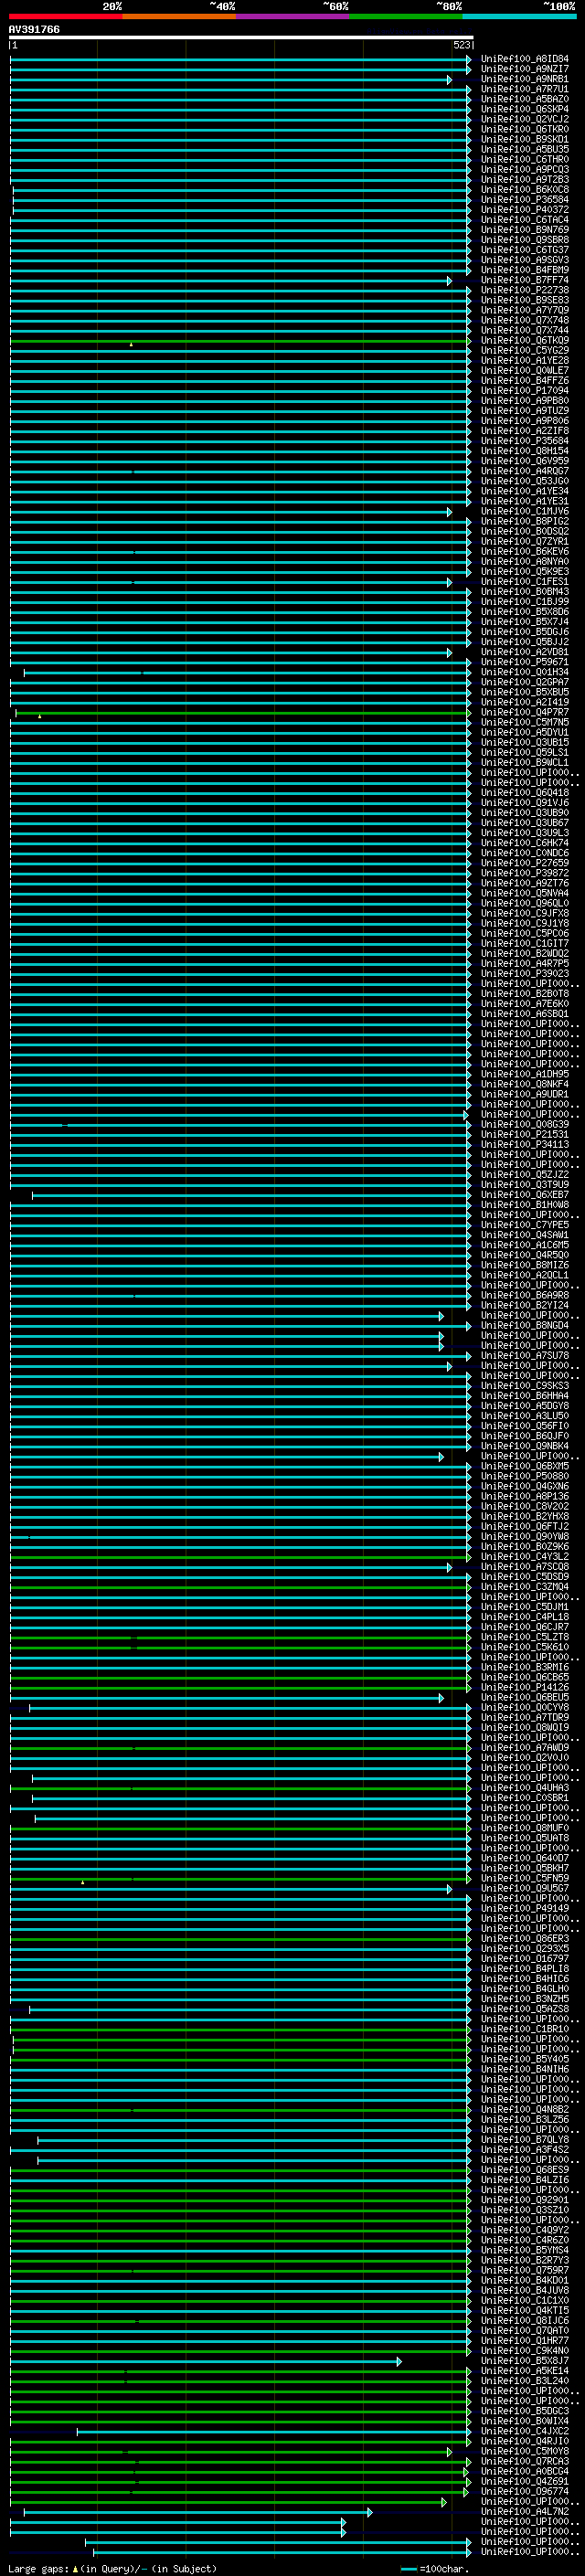Click the white query ruler bar under AV391766
This screenshot has width=585, height=2576.
pyautogui.click(x=241, y=37)
